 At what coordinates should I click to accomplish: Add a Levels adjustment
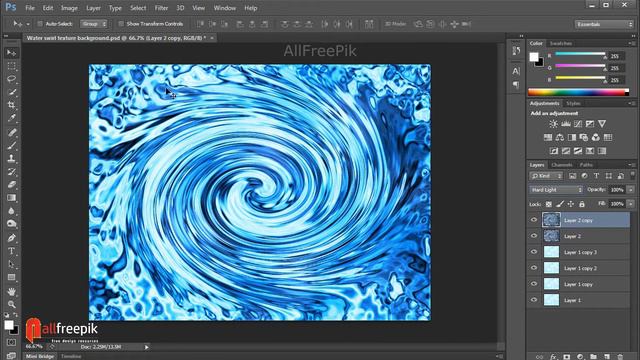566,124
